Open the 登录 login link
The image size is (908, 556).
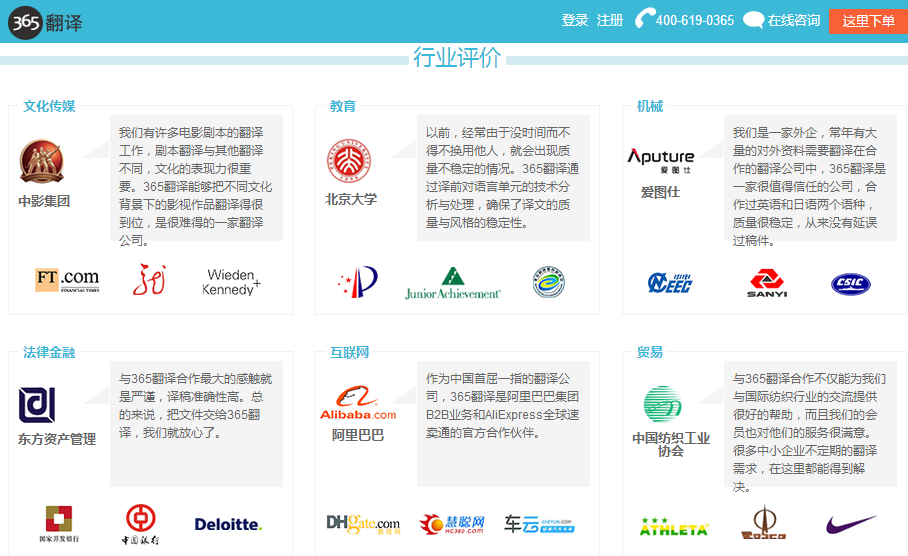pyautogui.click(x=574, y=21)
